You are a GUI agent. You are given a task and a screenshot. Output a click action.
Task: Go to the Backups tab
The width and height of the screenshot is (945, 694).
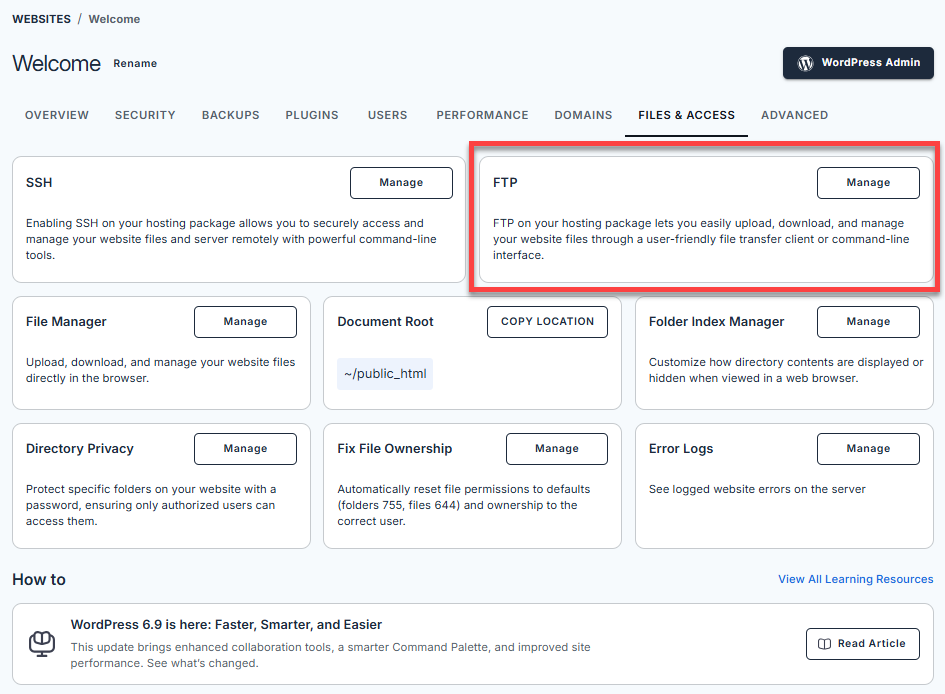click(230, 115)
